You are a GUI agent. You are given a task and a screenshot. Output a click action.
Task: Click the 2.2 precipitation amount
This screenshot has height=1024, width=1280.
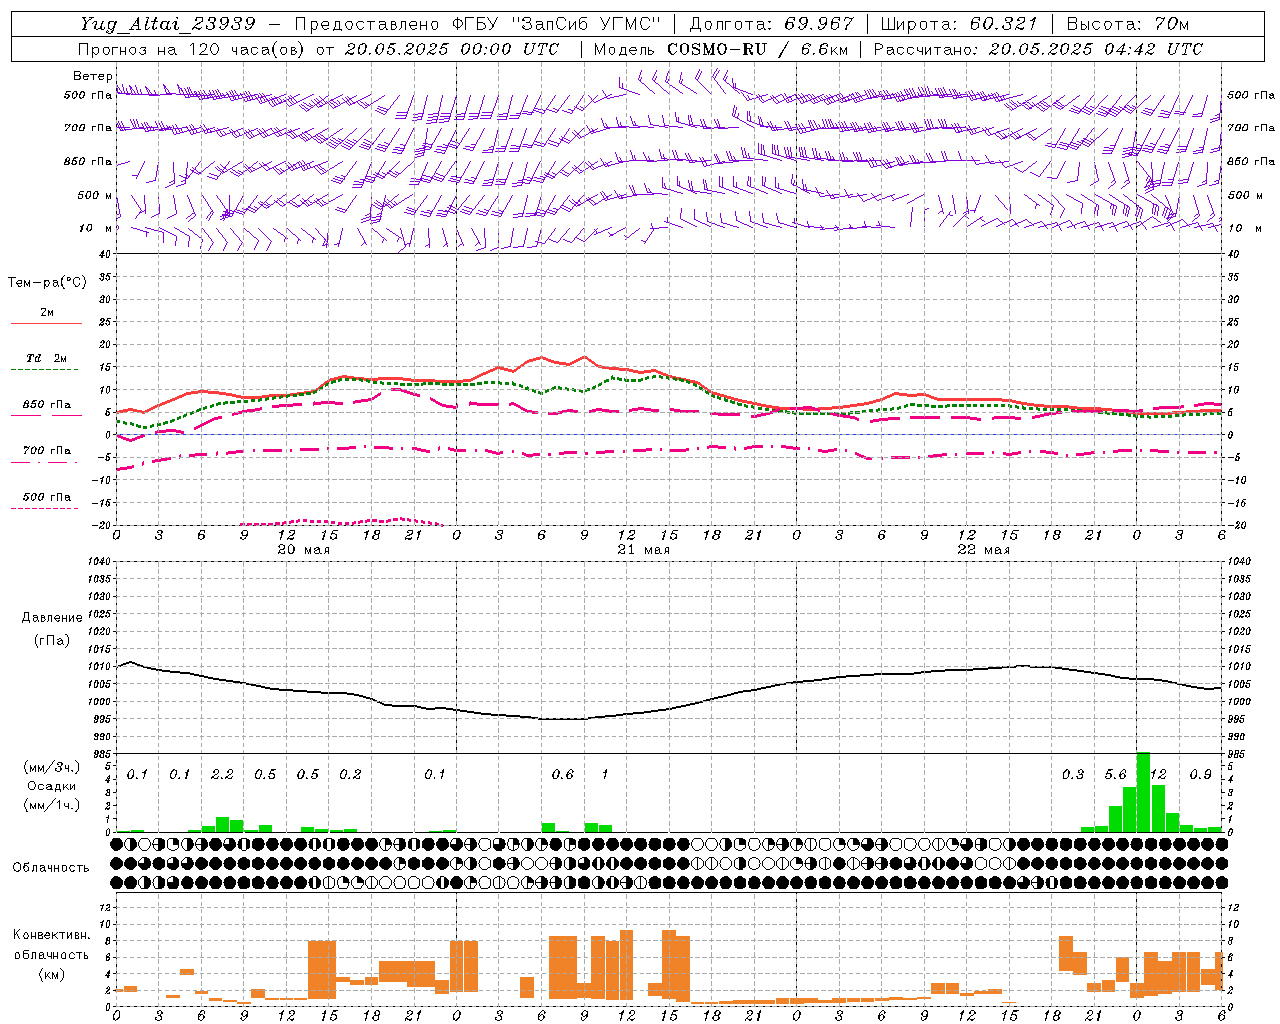click(x=222, y=775)
